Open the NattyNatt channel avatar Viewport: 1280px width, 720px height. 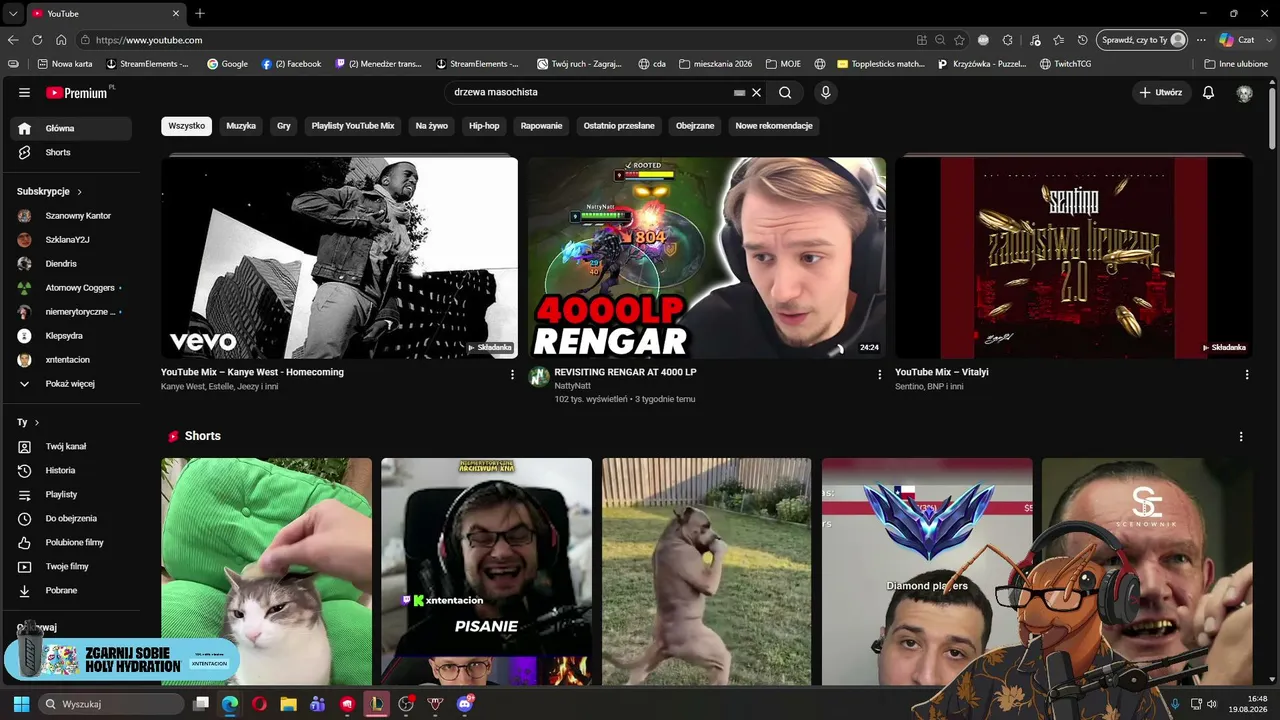(539, 377)
